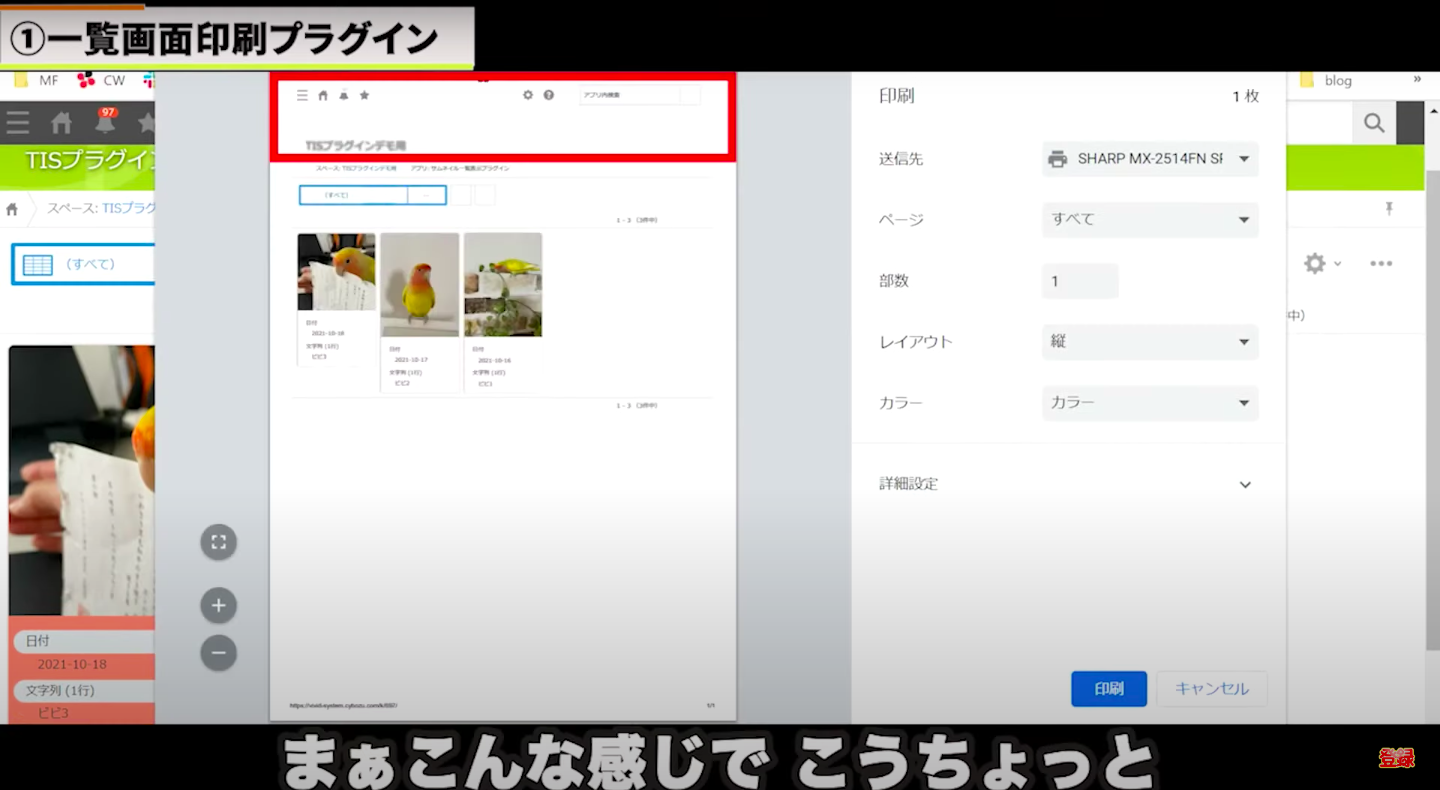Select the (すべて) view selector
Viewport: 1440px width, 790px height.
(x=84, y=264)
